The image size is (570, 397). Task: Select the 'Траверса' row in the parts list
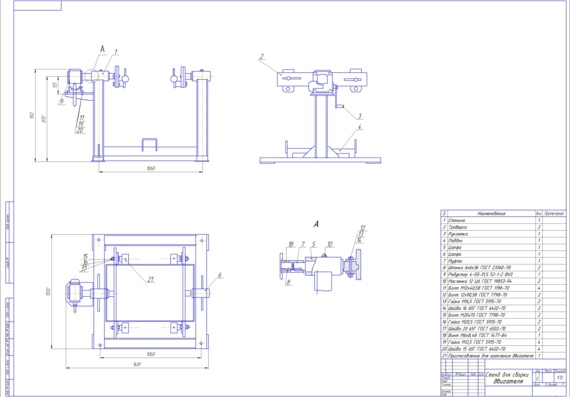point(503,227)
